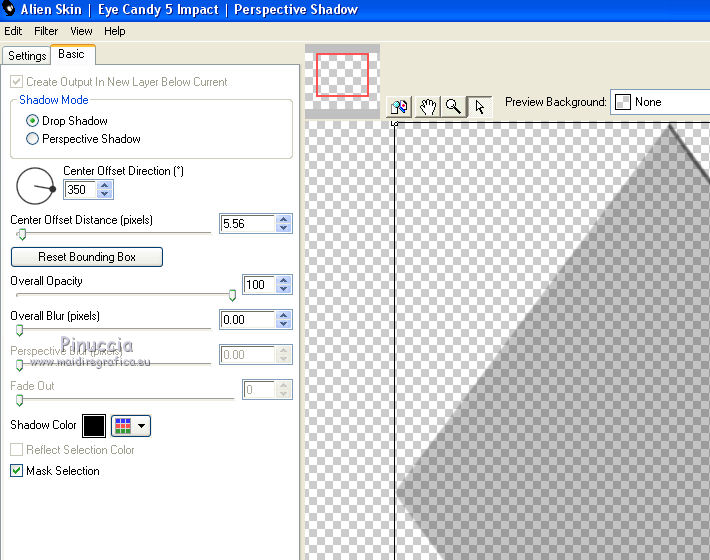Click the Center Offset Distance slider handle
Screen dimensions: 710x560
click(22, 235)
